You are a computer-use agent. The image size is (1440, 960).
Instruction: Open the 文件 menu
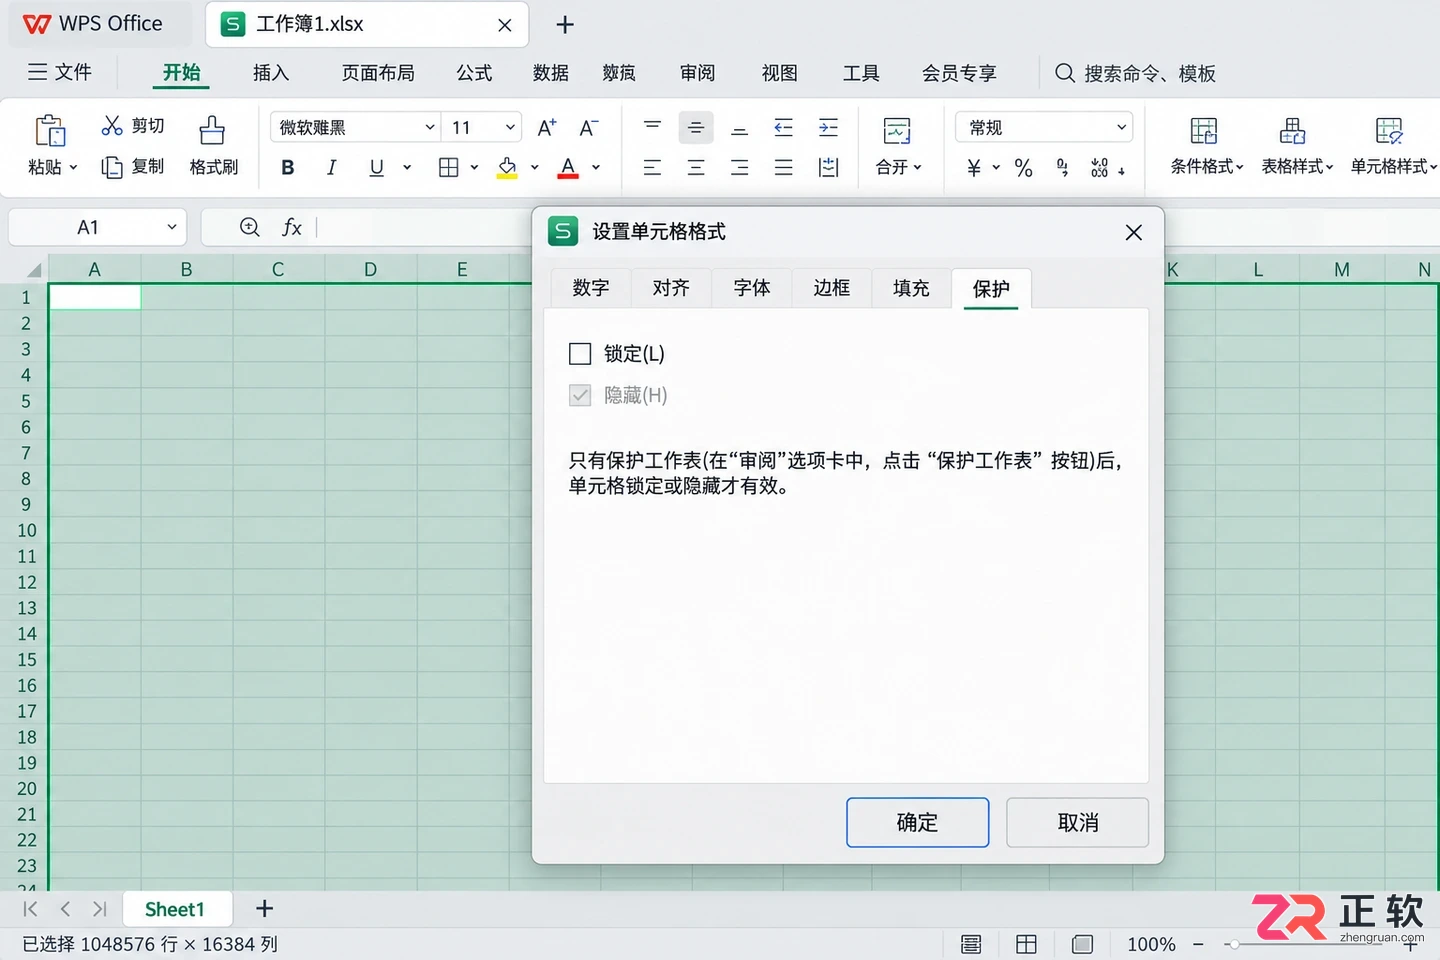pos(60,72)
